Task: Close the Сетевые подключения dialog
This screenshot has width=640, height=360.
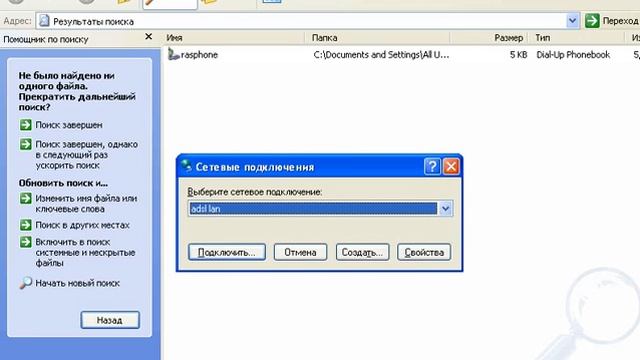Action: (451, 167)
